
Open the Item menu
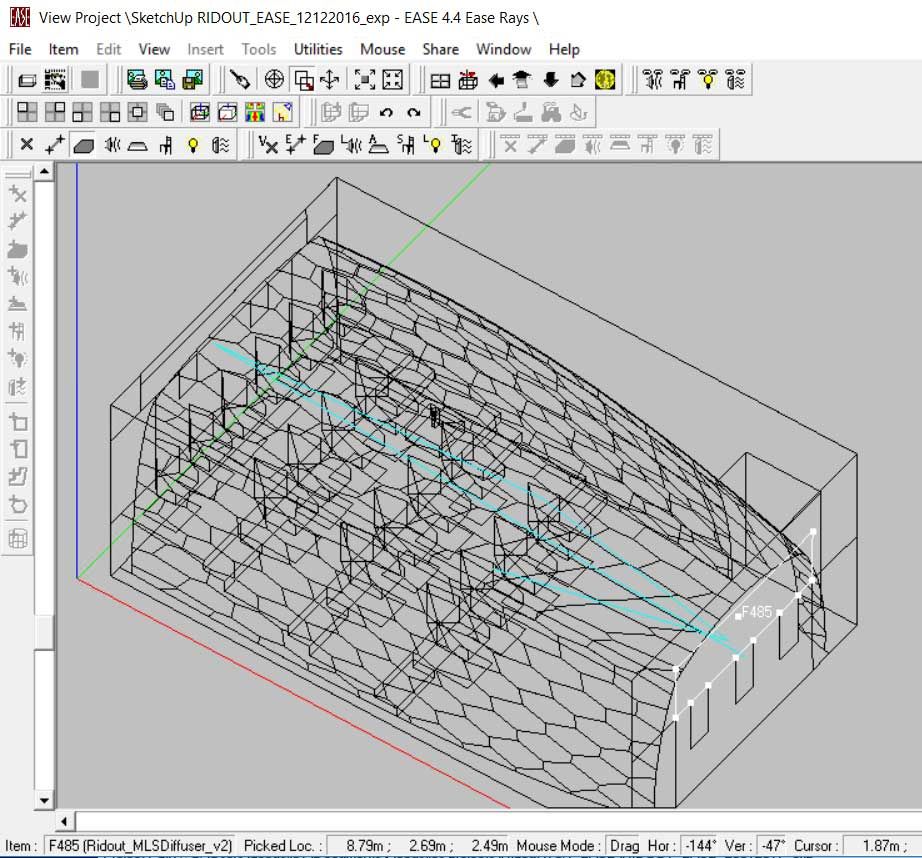63,49
